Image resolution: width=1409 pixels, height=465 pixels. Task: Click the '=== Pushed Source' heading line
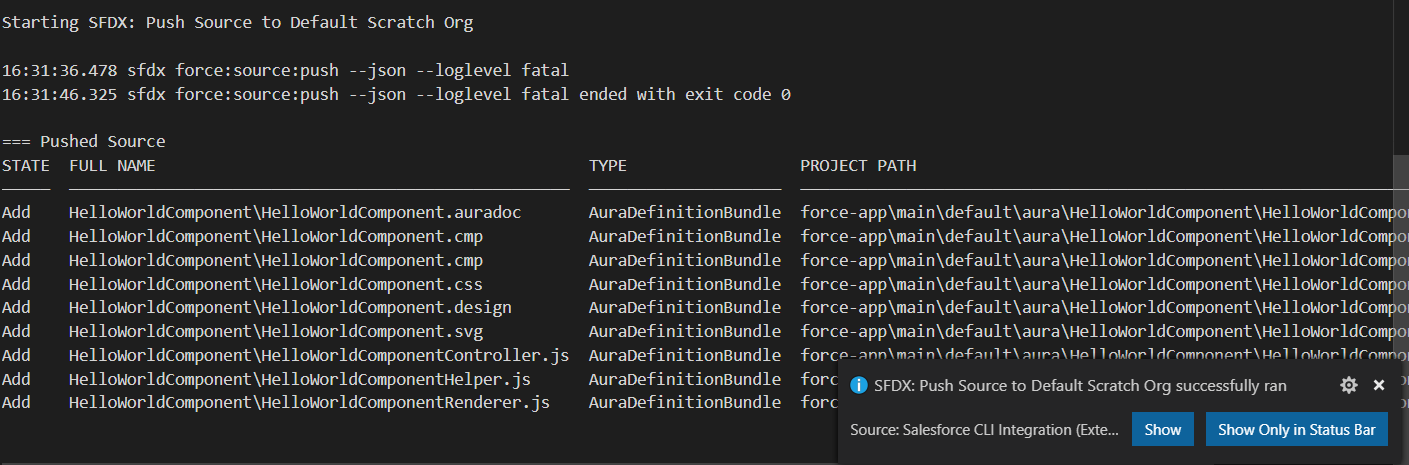click(x=83, y=142)
